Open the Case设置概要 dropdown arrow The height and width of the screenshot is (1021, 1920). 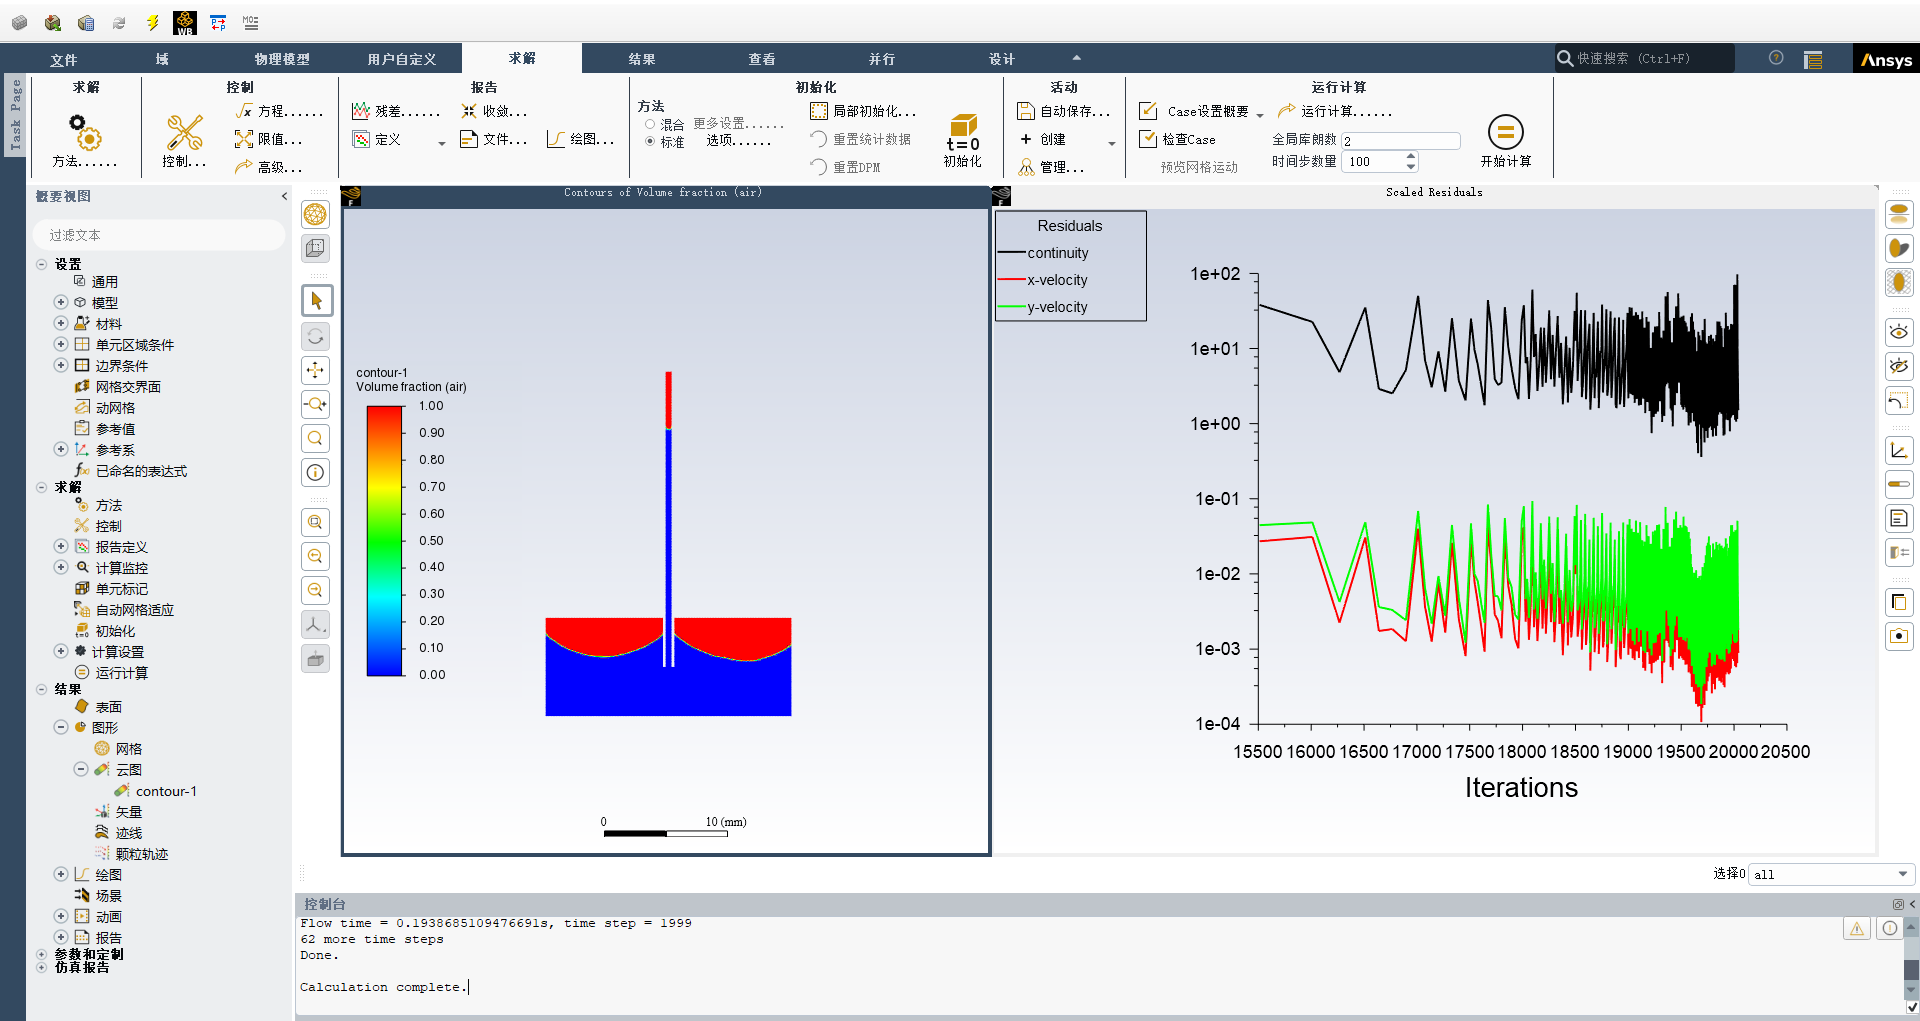pos(1260,114)
